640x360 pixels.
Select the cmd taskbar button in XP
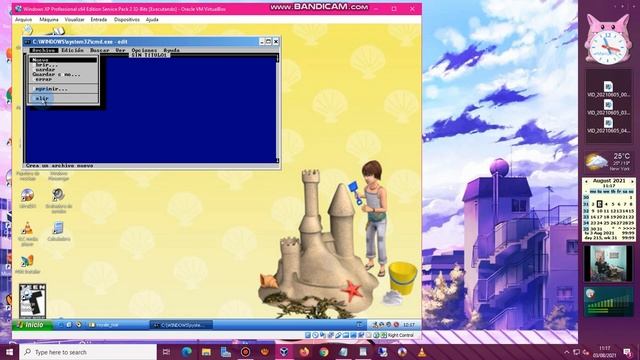(181, 325)
